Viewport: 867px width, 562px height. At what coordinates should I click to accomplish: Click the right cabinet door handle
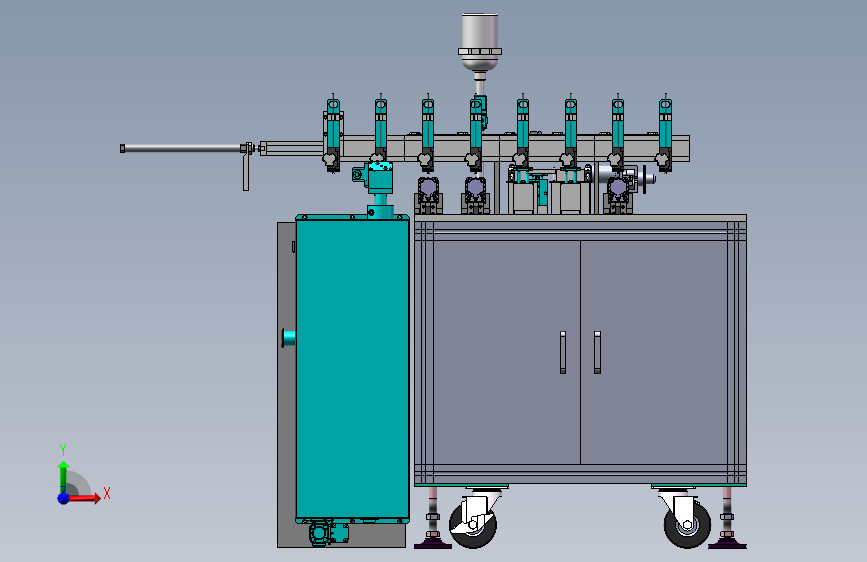(597, 352)
